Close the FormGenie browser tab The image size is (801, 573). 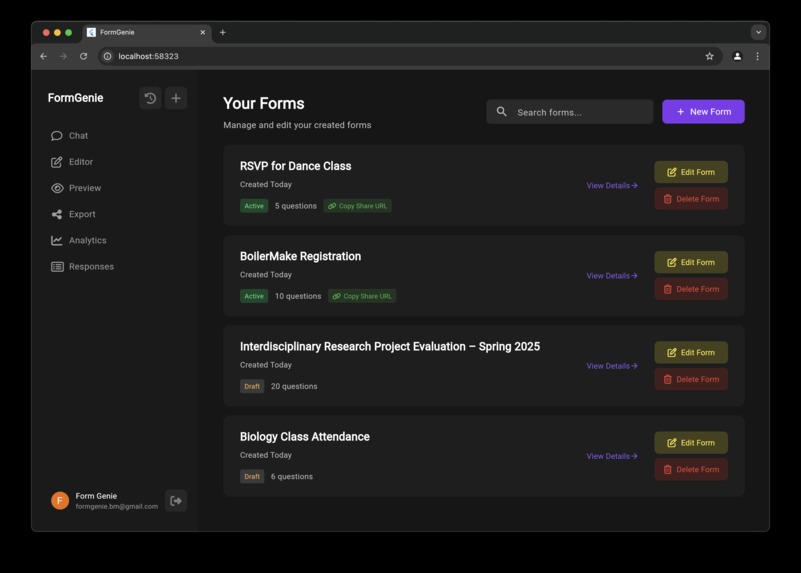pyautogui.click(x=203, y=32)
